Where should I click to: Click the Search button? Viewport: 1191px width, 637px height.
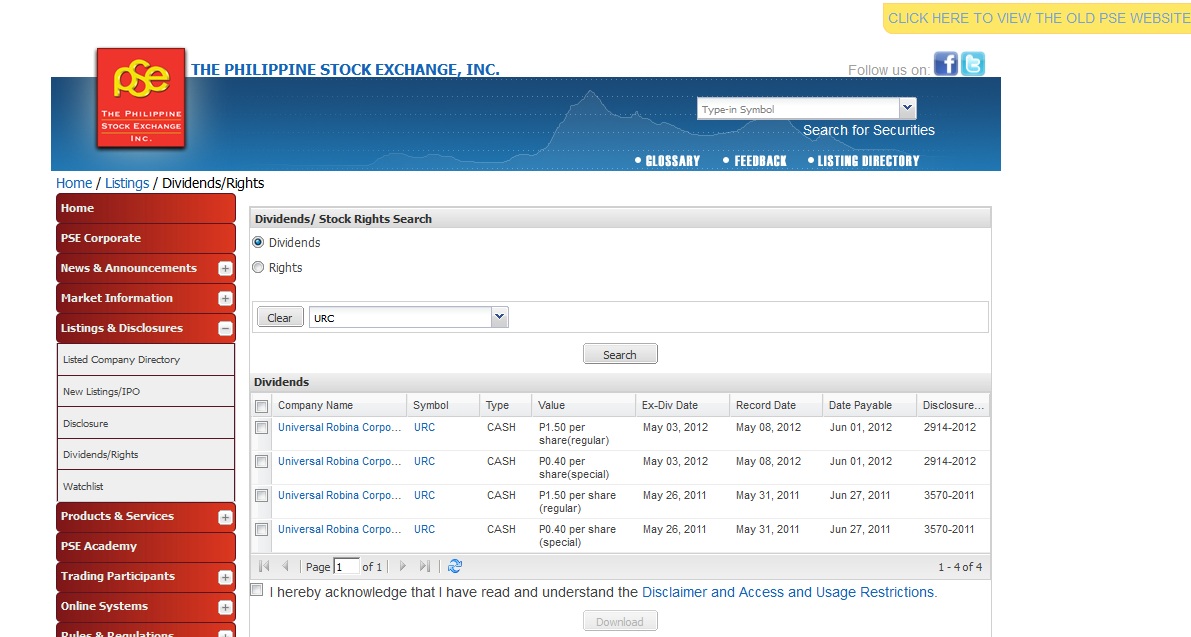tap(620, 355)
